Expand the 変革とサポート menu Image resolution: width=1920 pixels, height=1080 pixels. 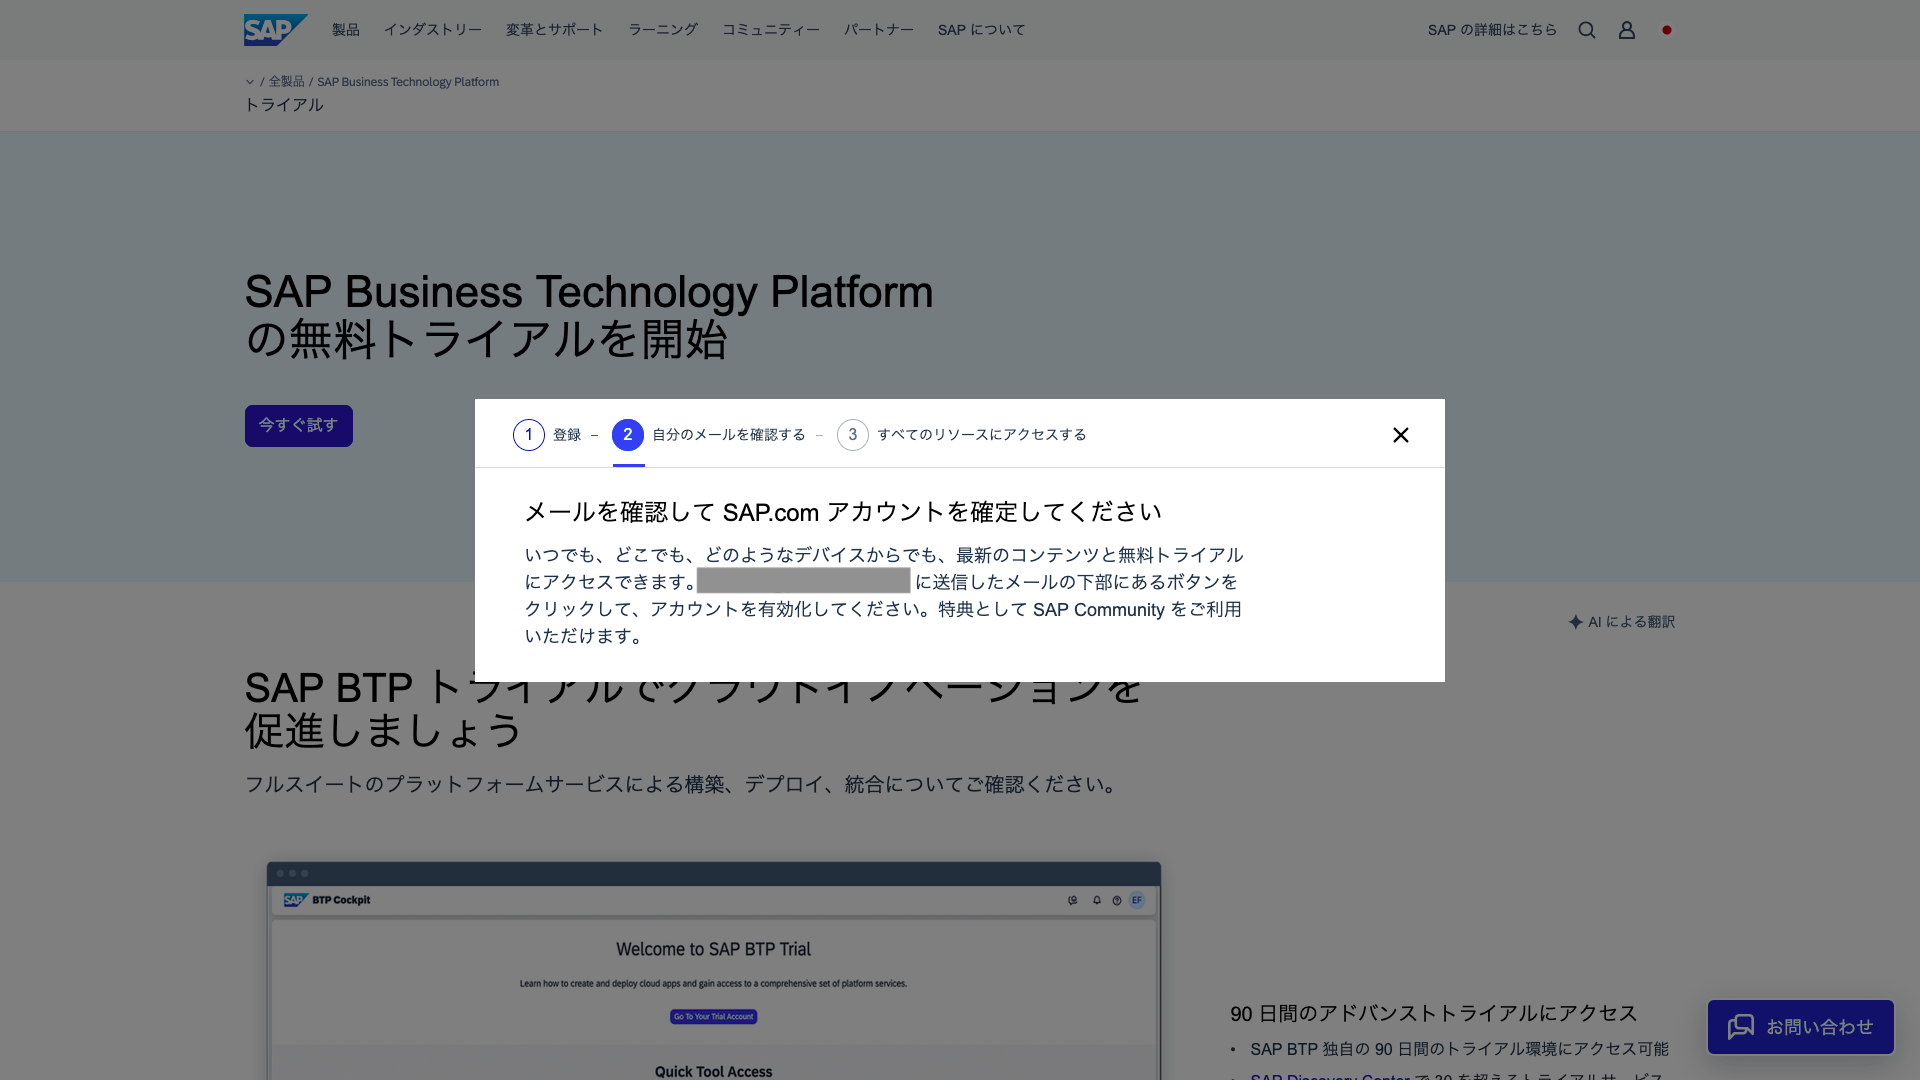tap(555, 30)
